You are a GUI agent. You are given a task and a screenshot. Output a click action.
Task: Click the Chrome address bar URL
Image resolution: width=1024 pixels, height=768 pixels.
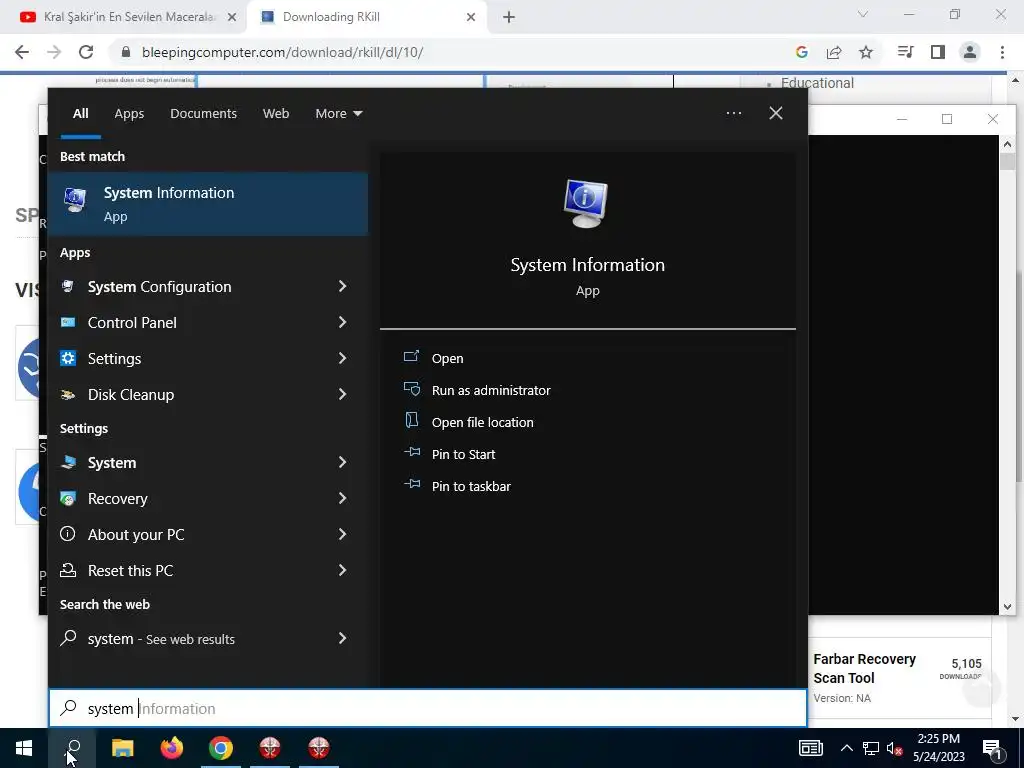tap(282, 52)
